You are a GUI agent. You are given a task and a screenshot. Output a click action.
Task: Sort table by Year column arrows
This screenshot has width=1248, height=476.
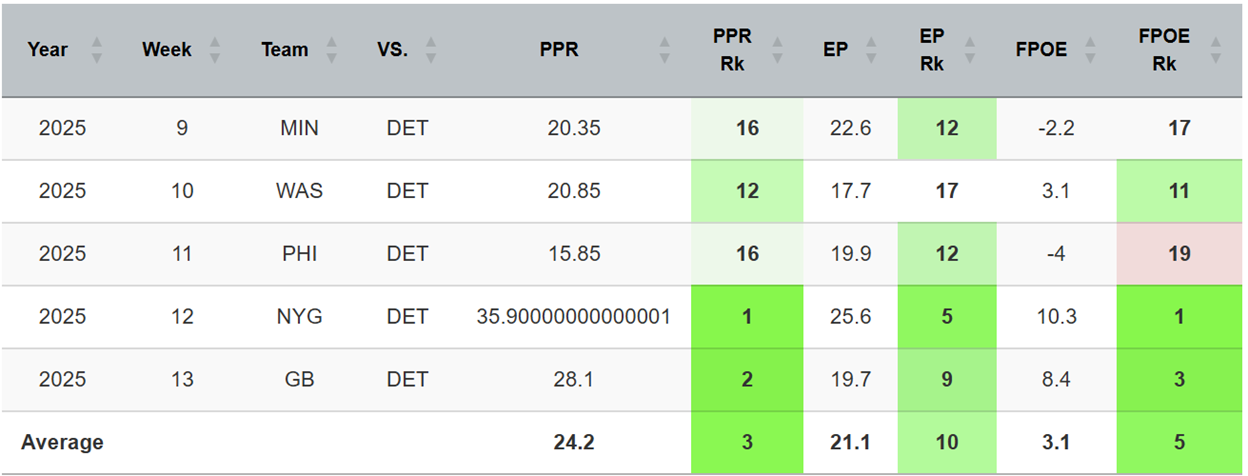coord(97,50)
